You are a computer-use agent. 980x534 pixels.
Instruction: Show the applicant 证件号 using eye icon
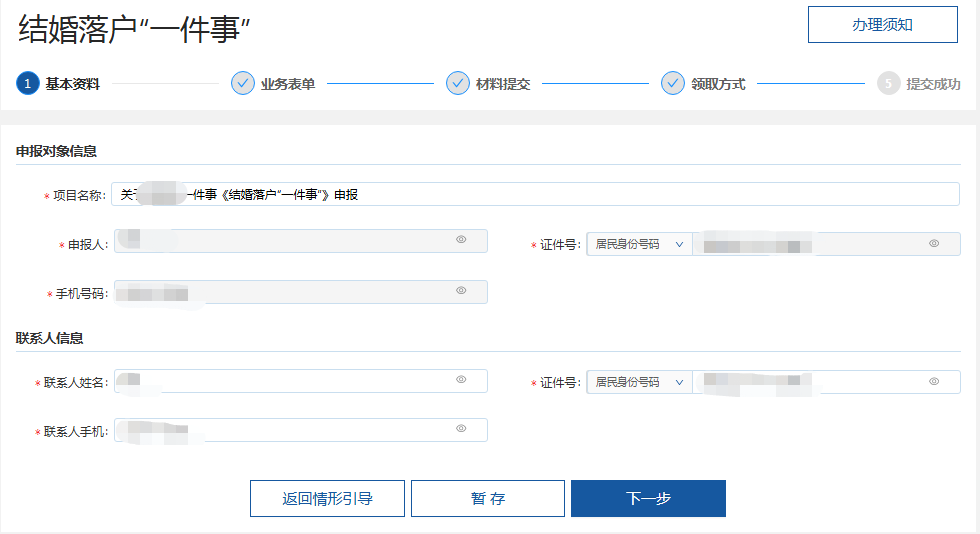point(934,243)
